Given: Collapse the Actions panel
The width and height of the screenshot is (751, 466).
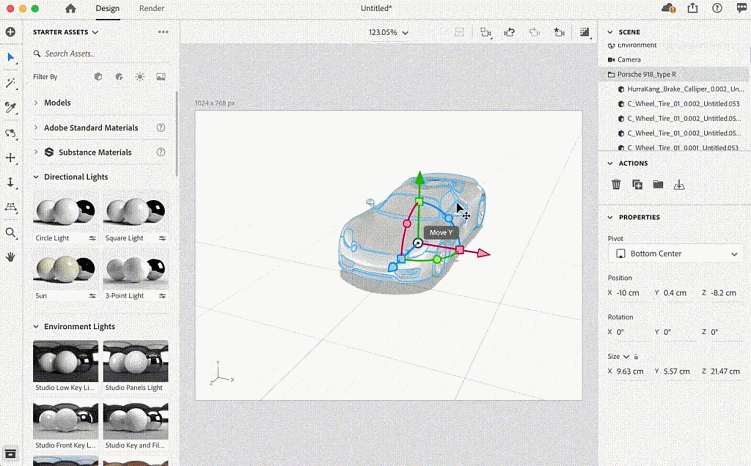Looking at the screenshot, I should (610, 163).
